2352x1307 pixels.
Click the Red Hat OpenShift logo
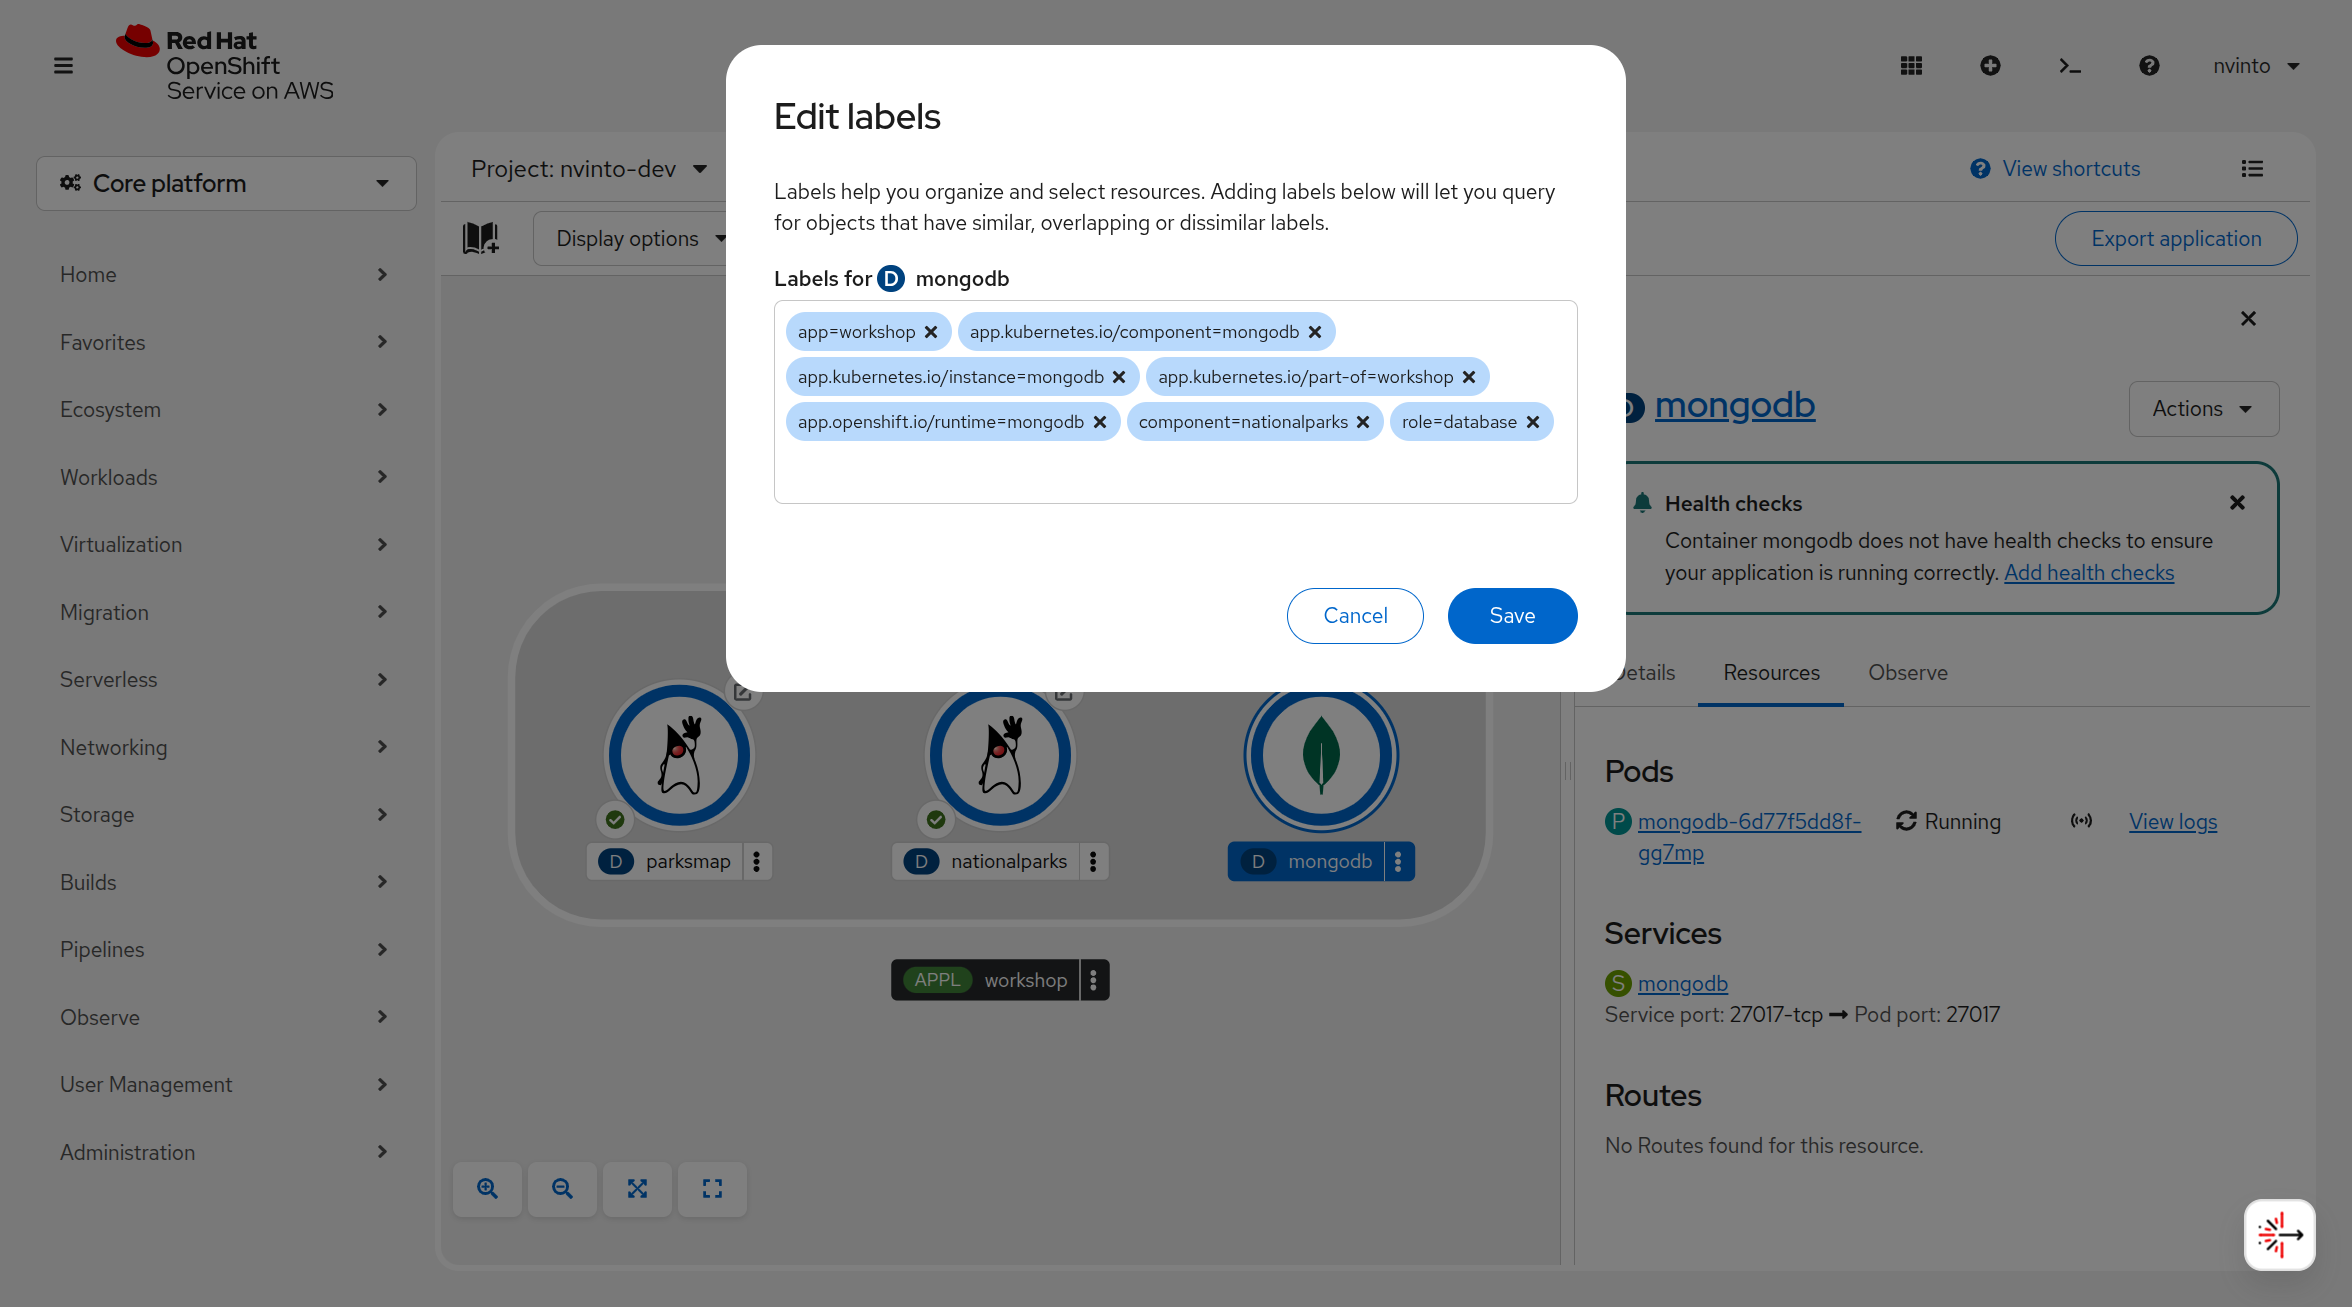tap(225, 64)
